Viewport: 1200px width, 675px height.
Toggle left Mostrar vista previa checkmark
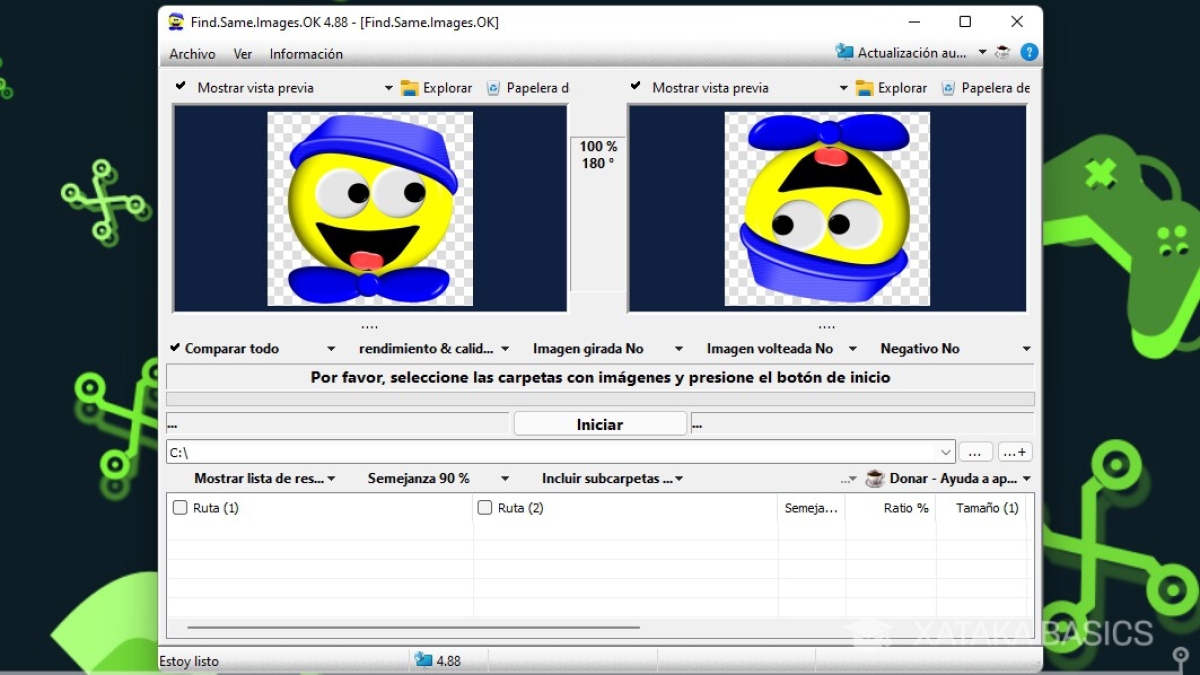click(181, 87)
